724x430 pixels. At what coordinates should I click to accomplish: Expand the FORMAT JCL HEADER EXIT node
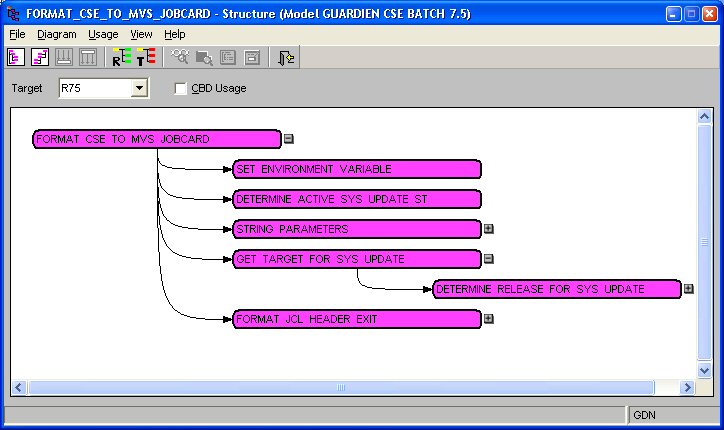click(489, 319)
